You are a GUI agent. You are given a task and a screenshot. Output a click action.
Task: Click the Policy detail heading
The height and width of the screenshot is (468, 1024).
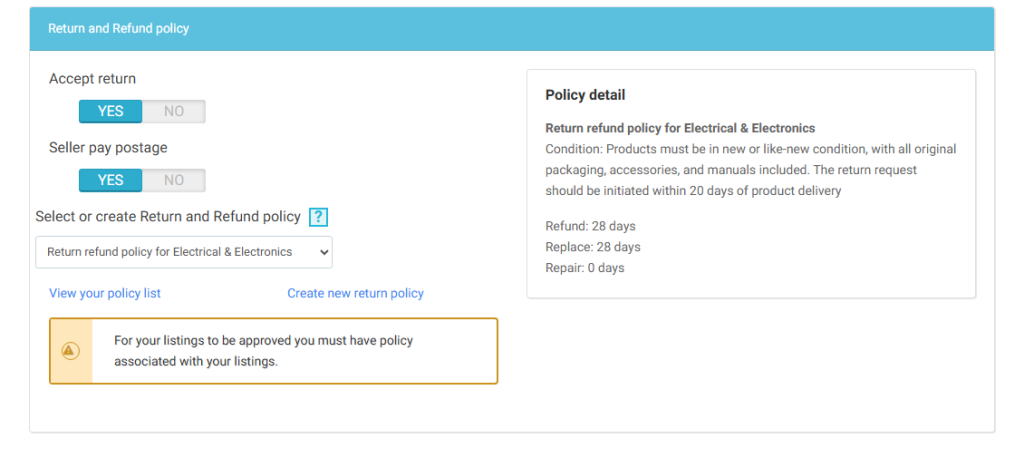[x=585, y=95]
